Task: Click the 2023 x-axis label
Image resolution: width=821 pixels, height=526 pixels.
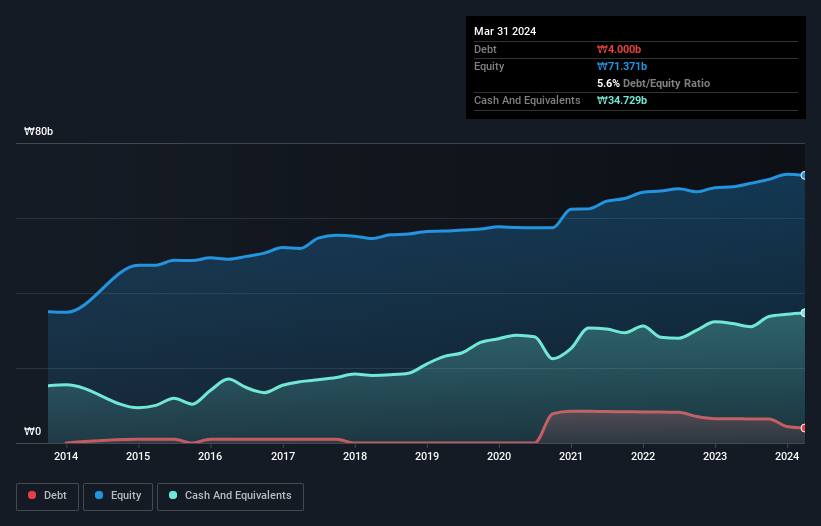Action: click(x=715, y=456)
